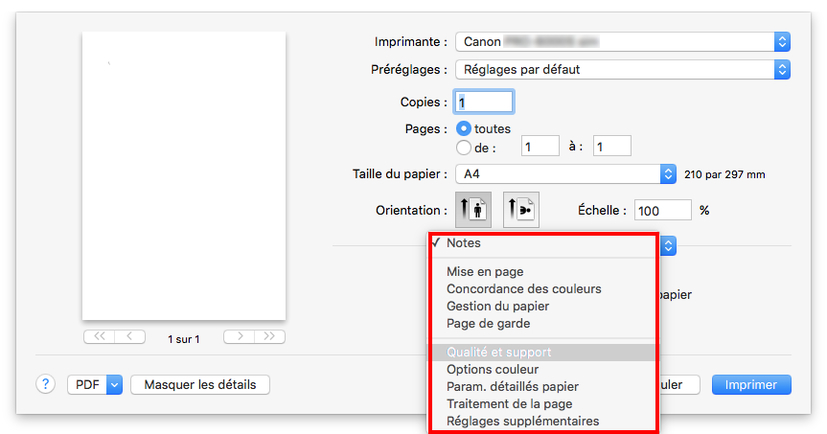Go to previous page in preview
This screenshot has width=827, height=434.
coord(131,337)
